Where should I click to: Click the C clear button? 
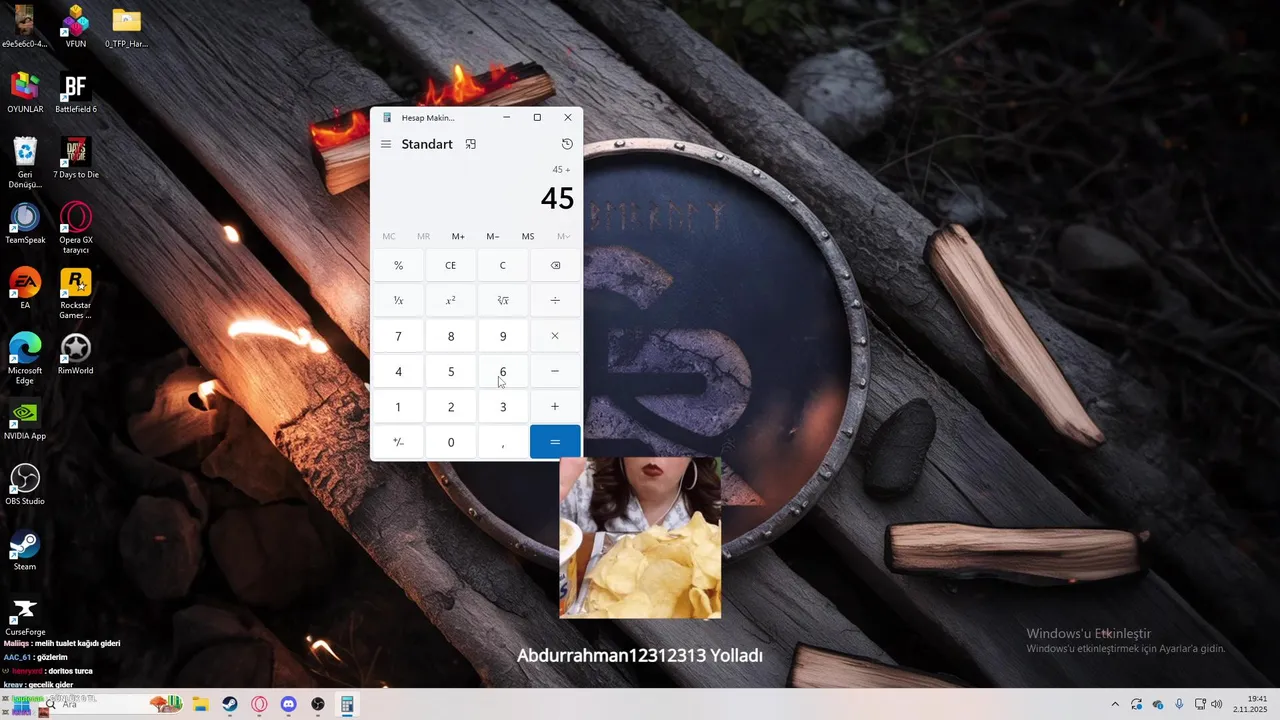(x=503, y=265)
